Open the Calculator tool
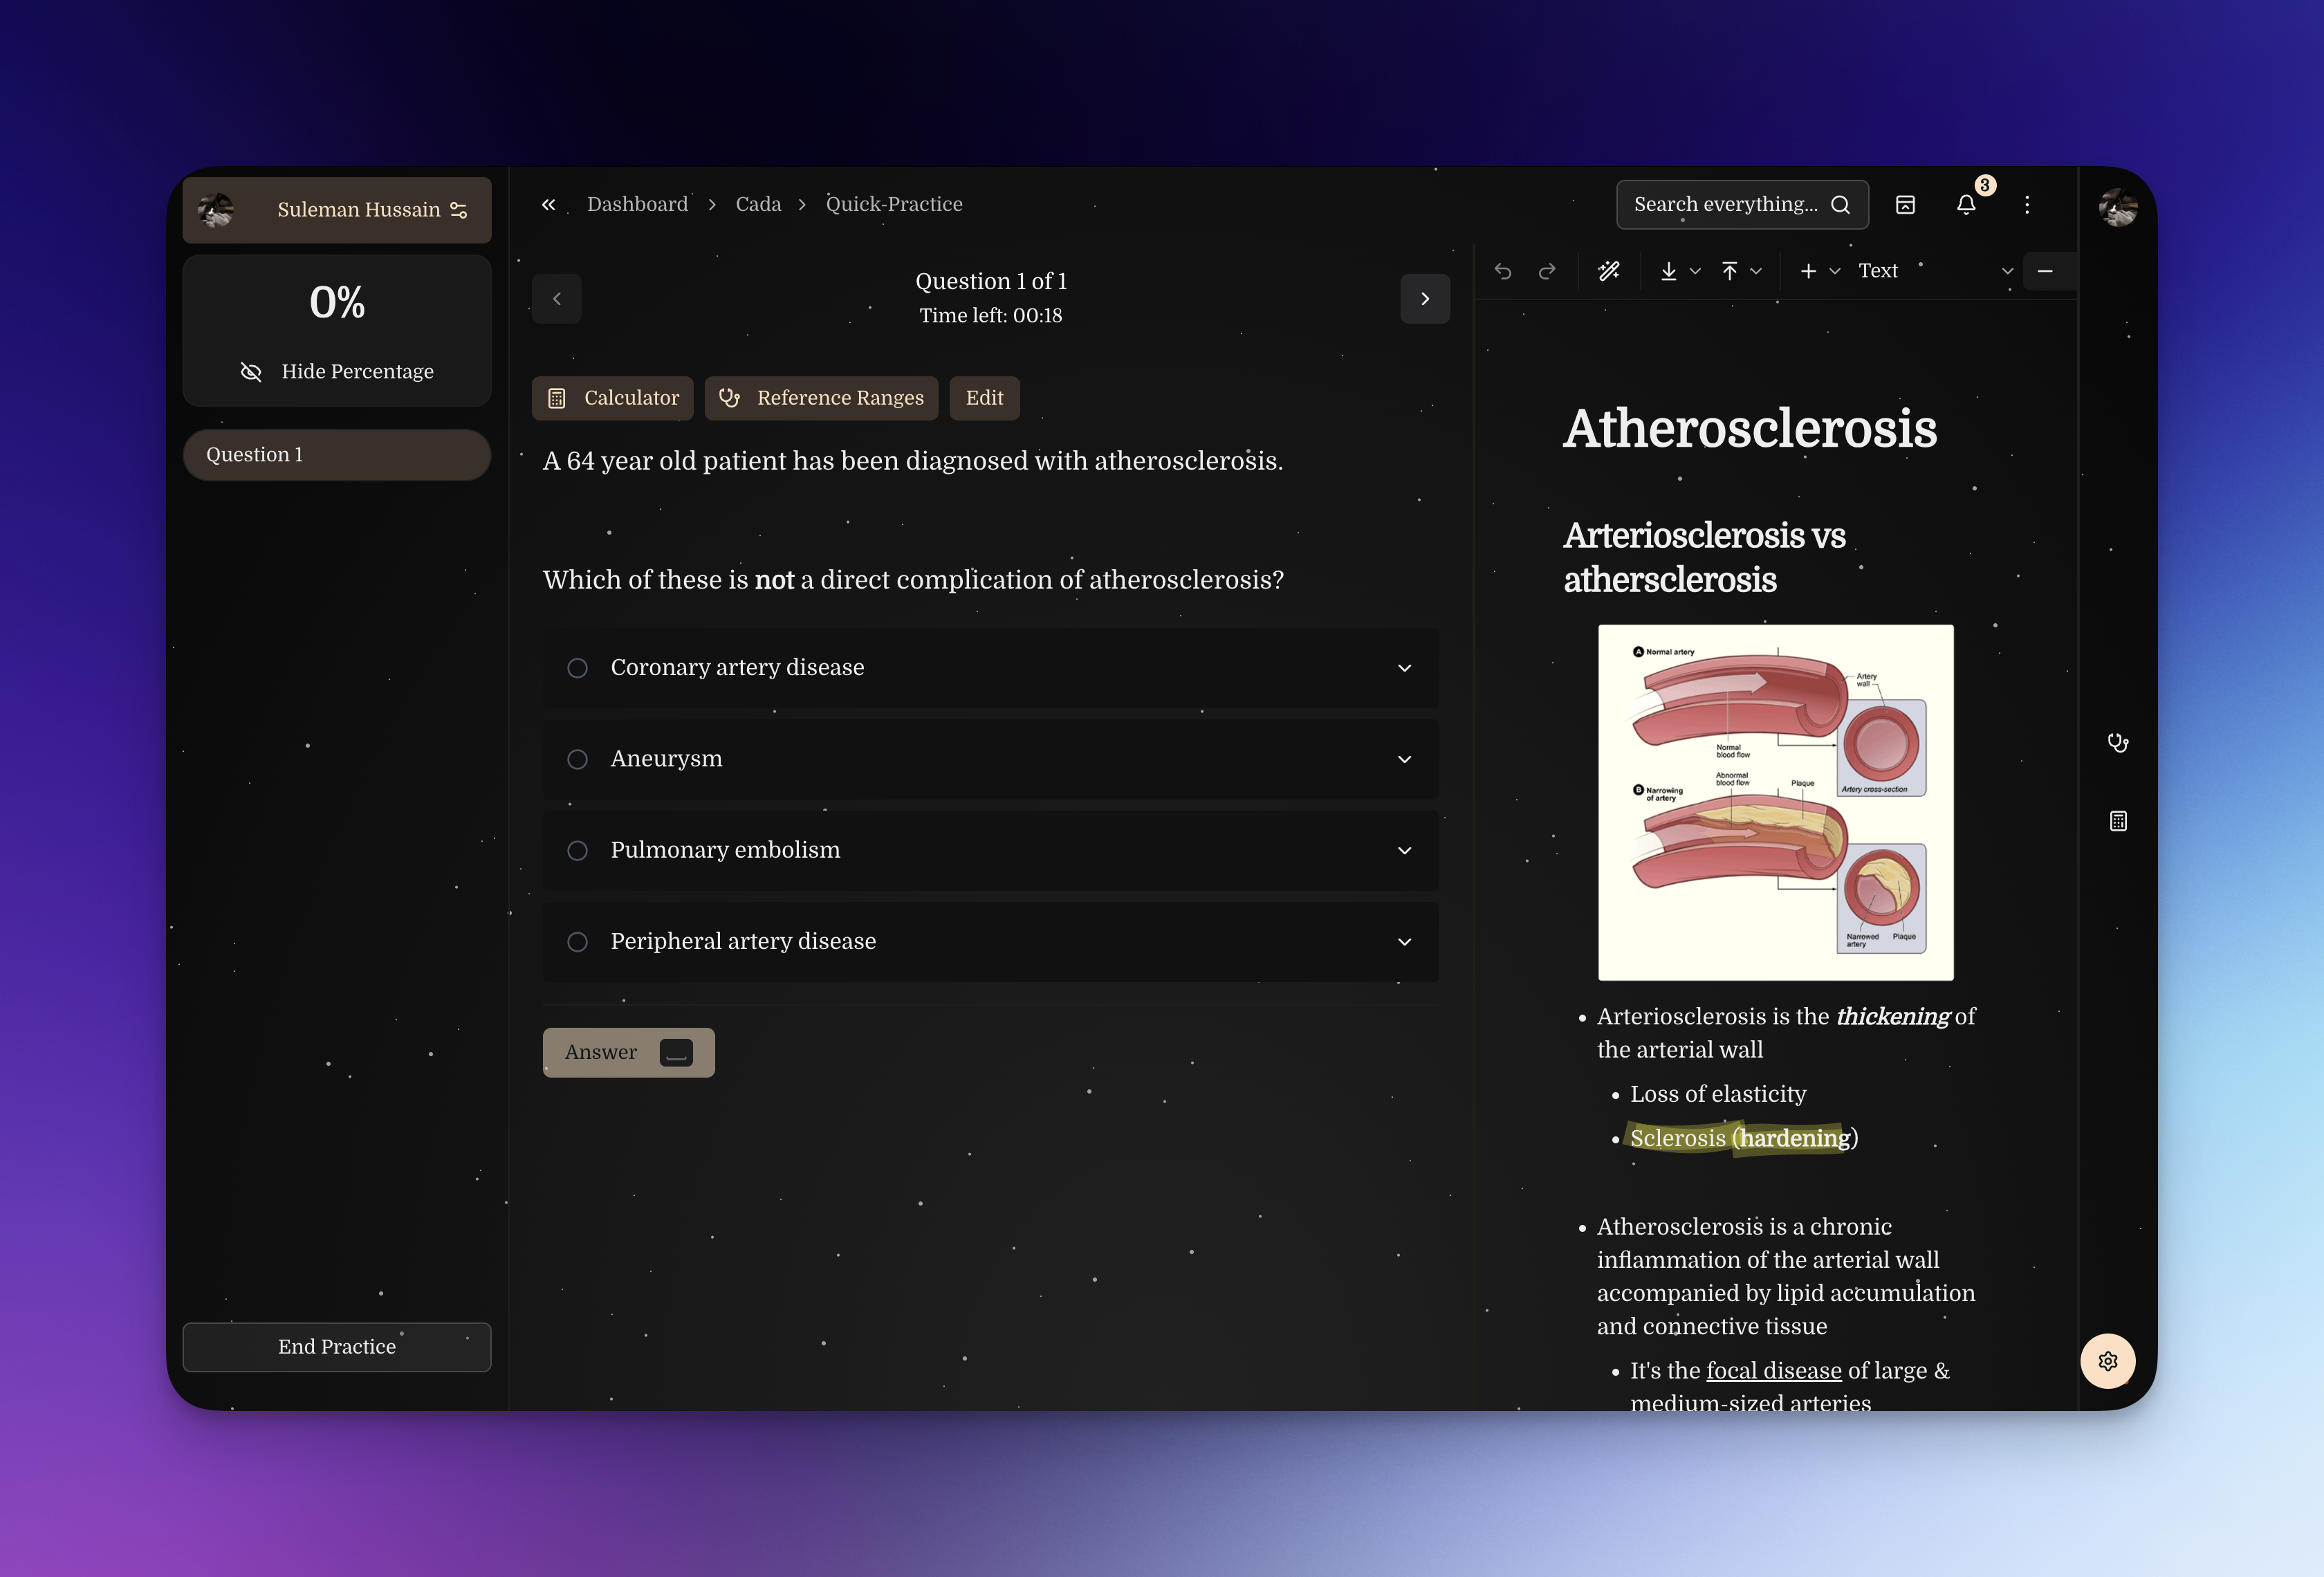This screenshot has width=2324, height=1577. pos(612,398)
